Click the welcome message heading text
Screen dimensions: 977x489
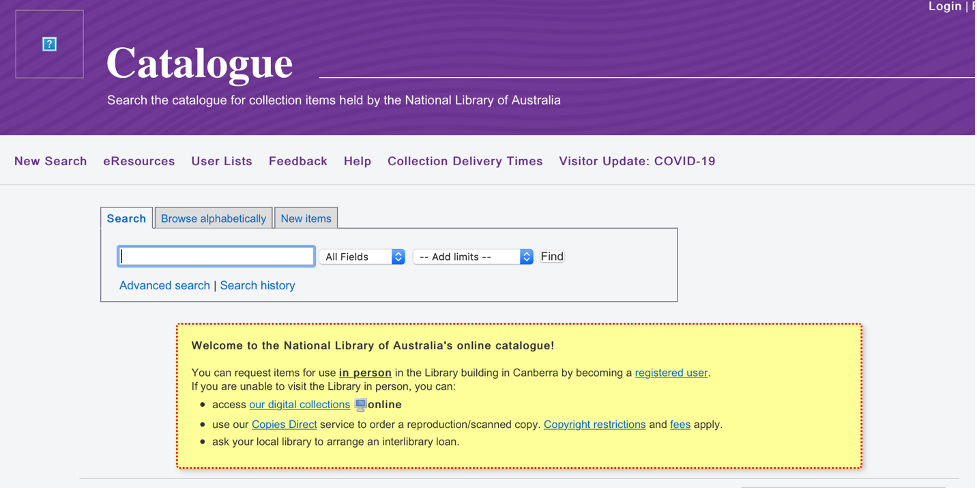click(x=373, y=345)
